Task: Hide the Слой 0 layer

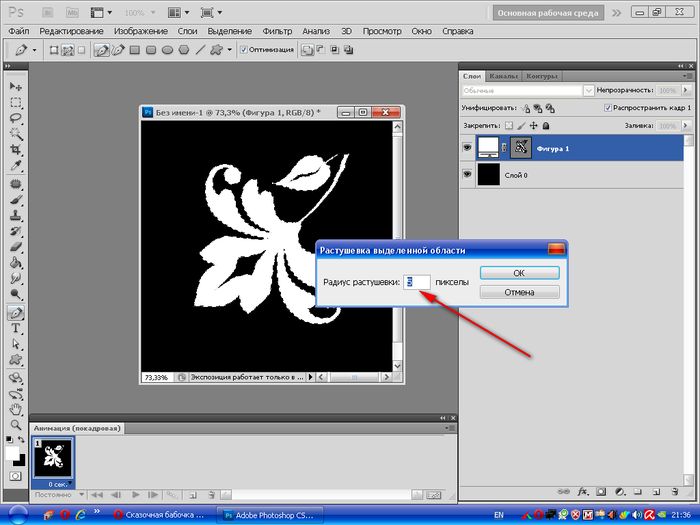Action: pos(467,174)
